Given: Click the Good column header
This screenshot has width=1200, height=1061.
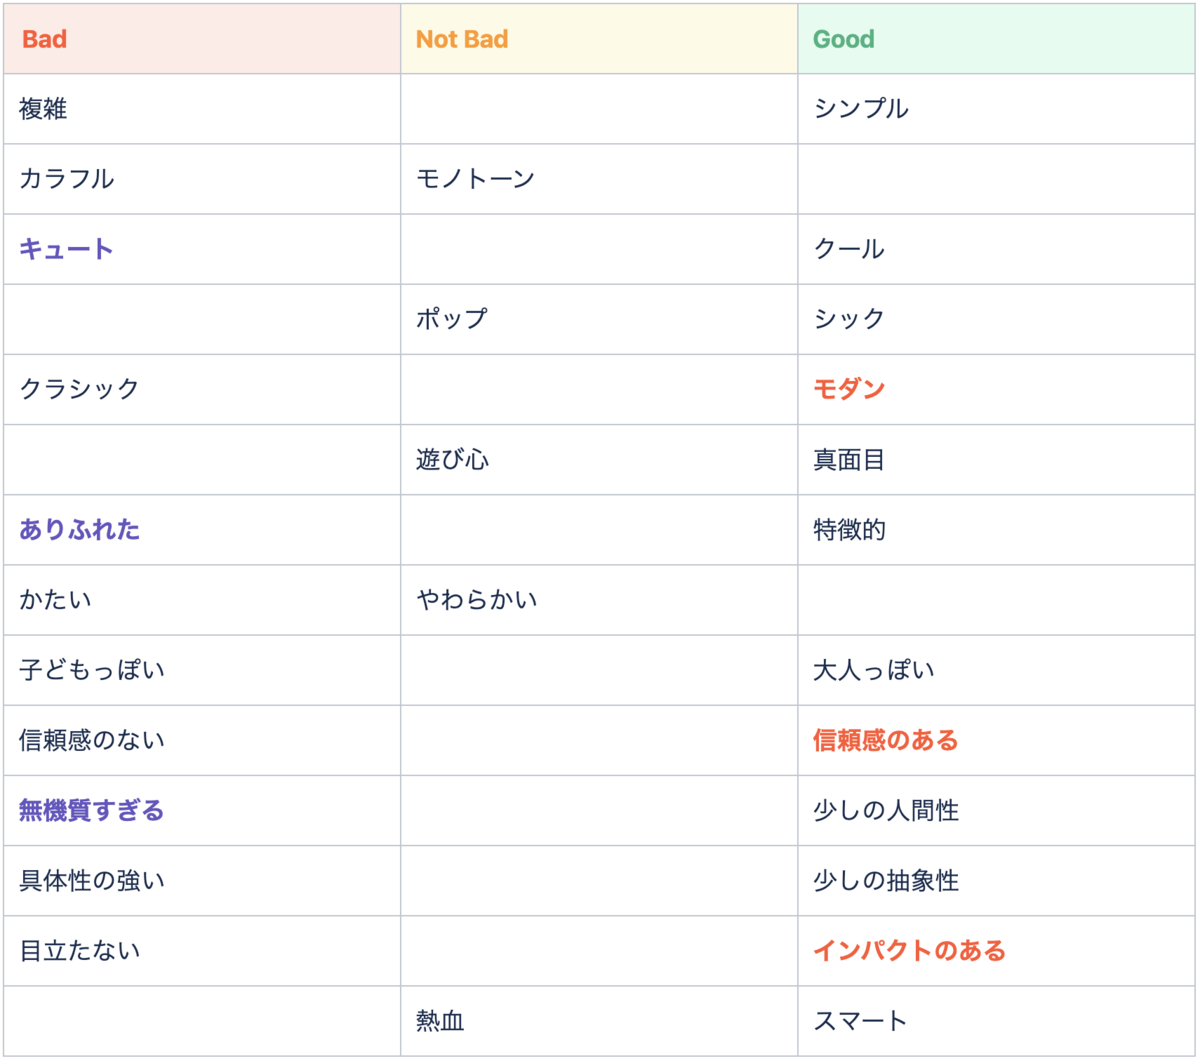Looking at the screenshot, I should pos(996,39).
